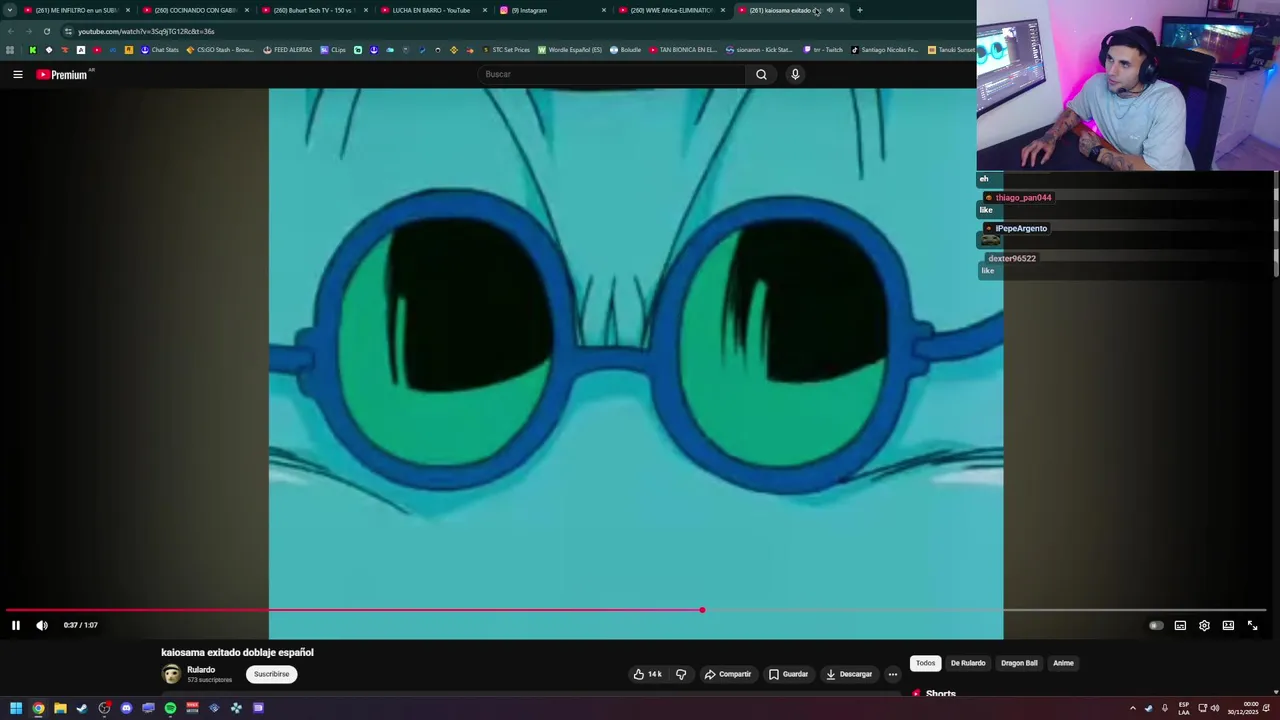Like the video (14 k thumbs up)
Image resolution: width=1280 pixels, height=720 pixels.
click(647, 674)
